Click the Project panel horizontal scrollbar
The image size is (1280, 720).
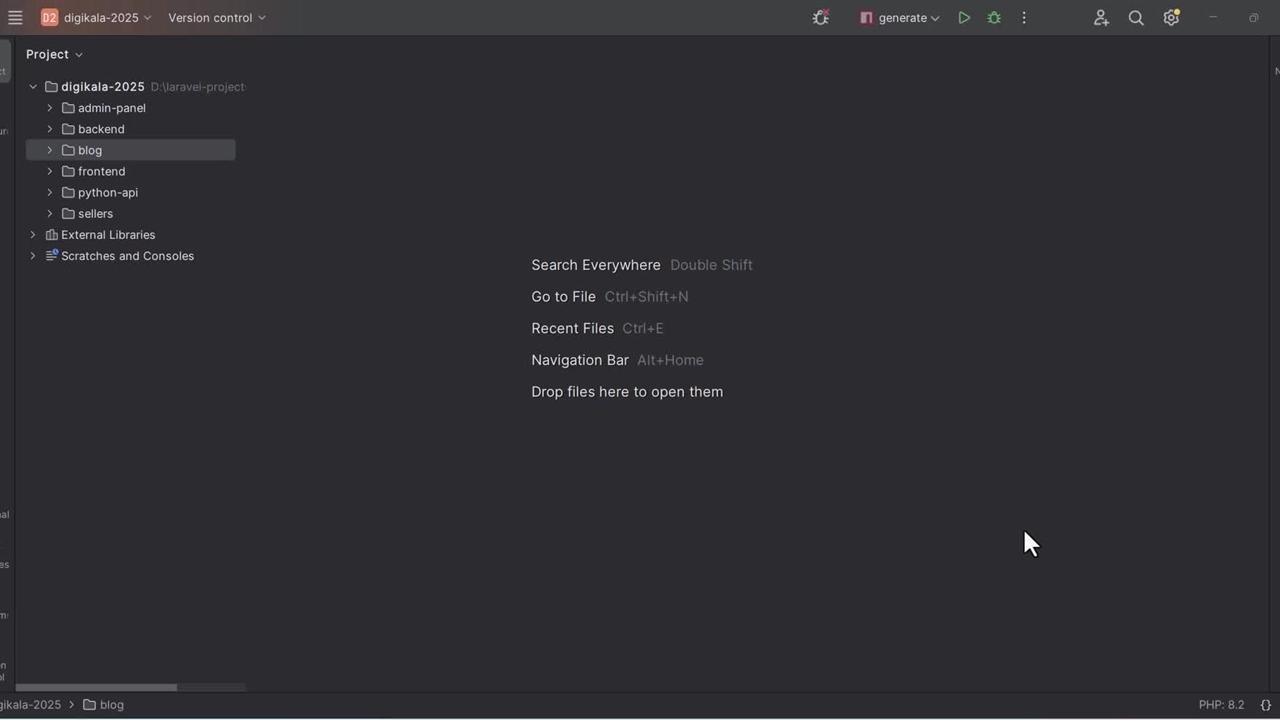(x=98, y=687)
